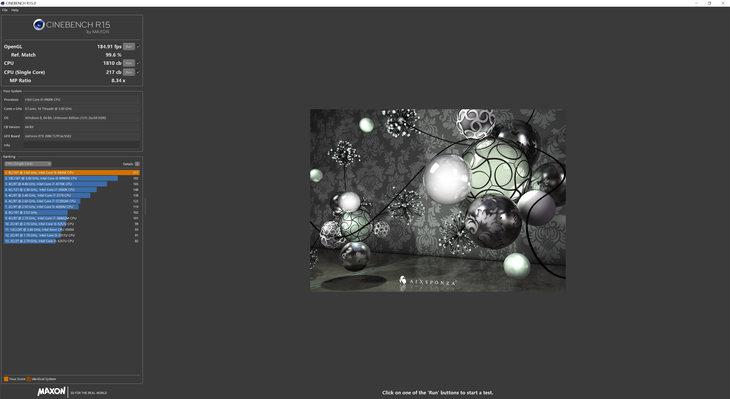Click the empty Info text field

pos(81,145)
